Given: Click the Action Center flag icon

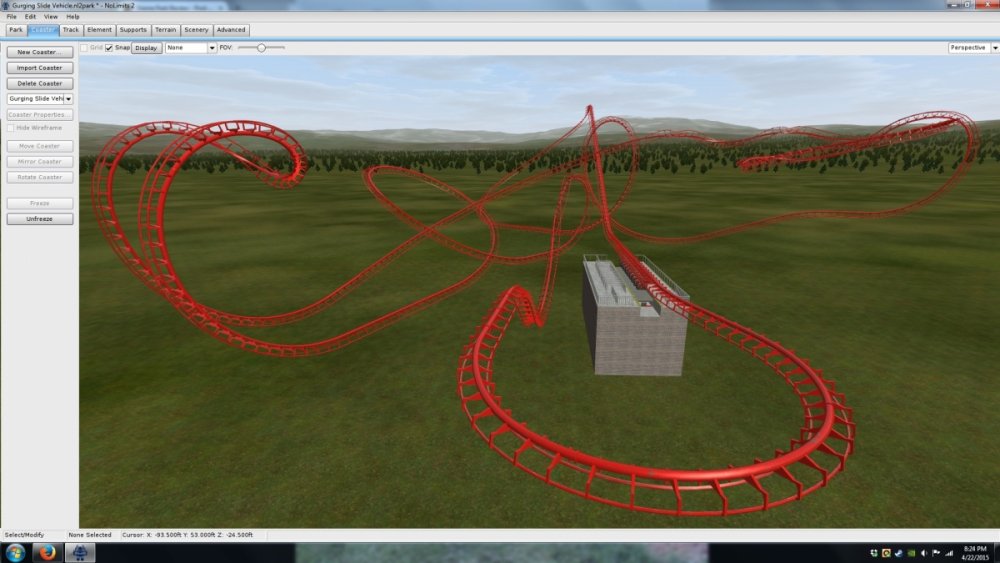Looking at the screenshot, I should coord(935,553).
